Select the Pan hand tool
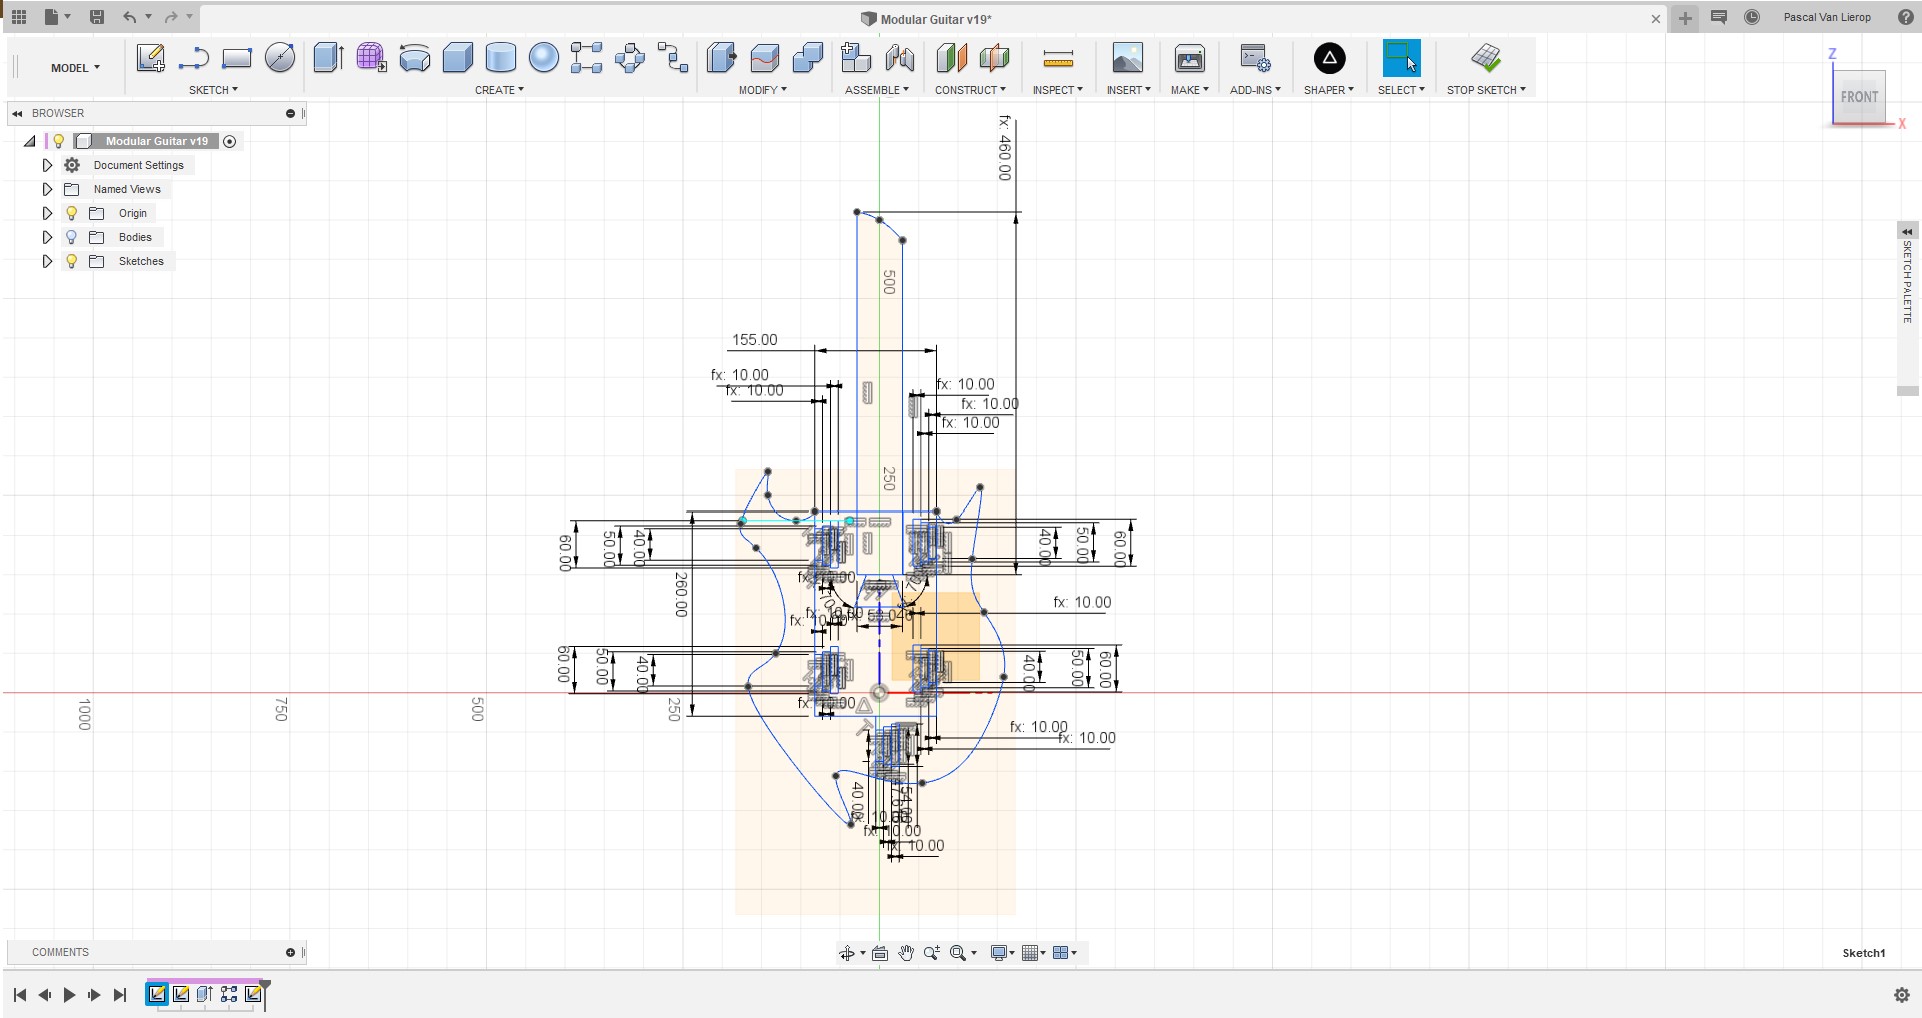 point(906,953)
